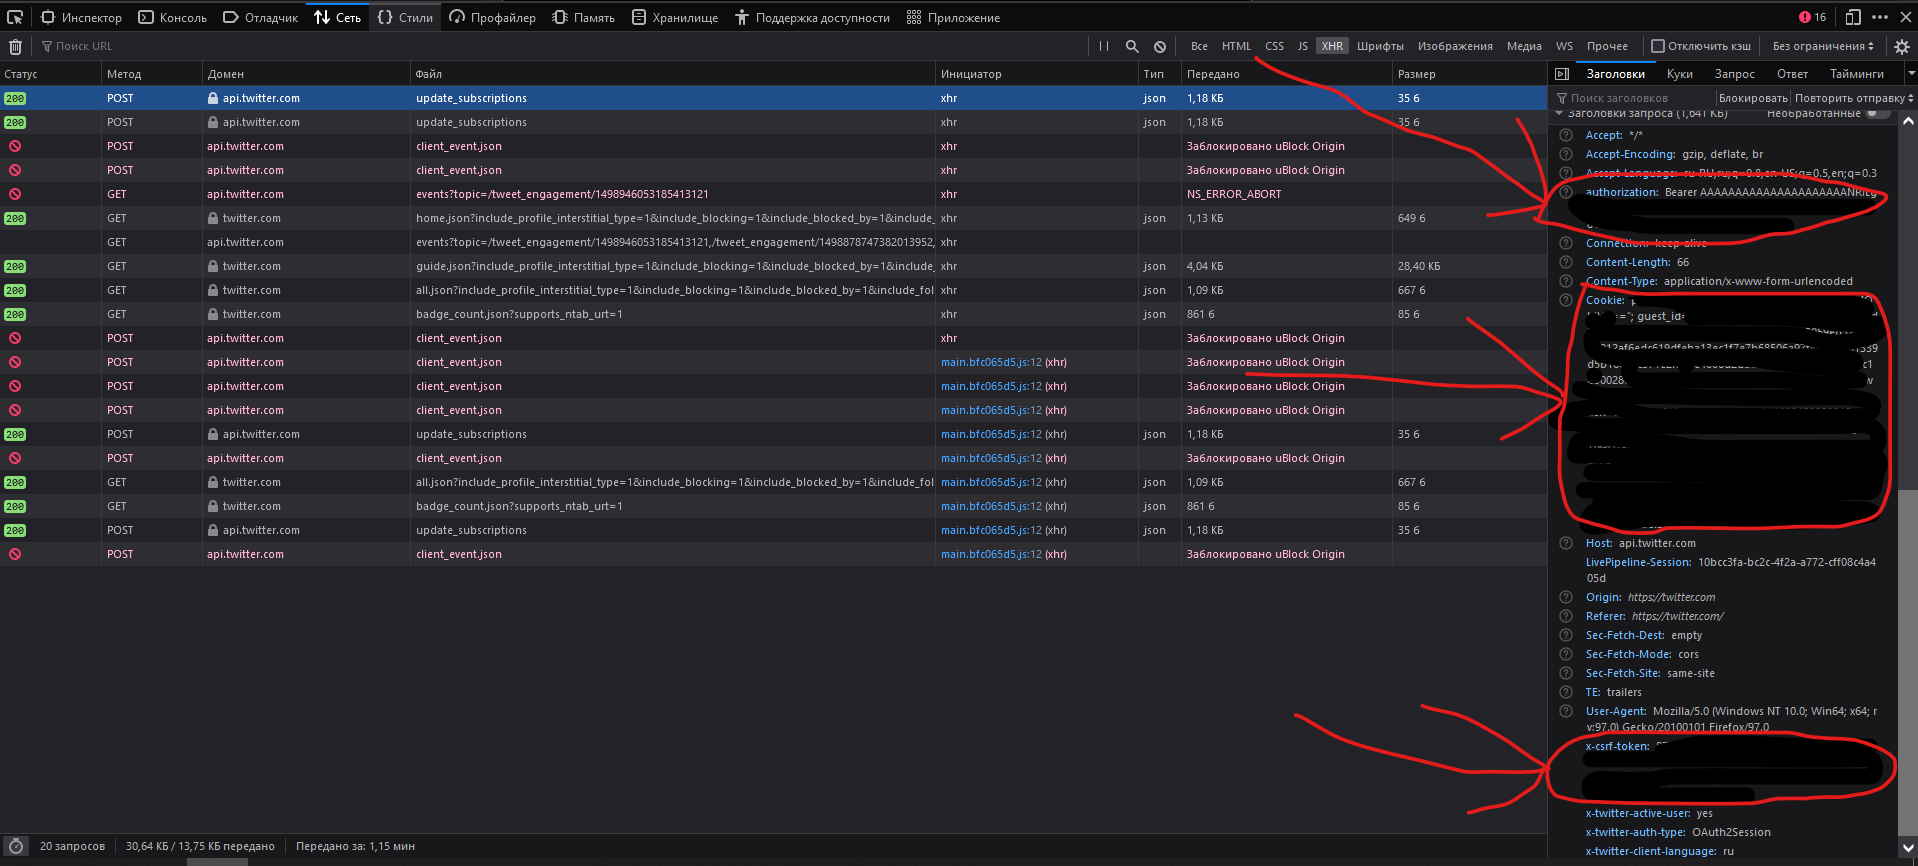Open the Повторить отправку dropdown
Viewport: 1918px width, 866px height.
click(1853, 98)
